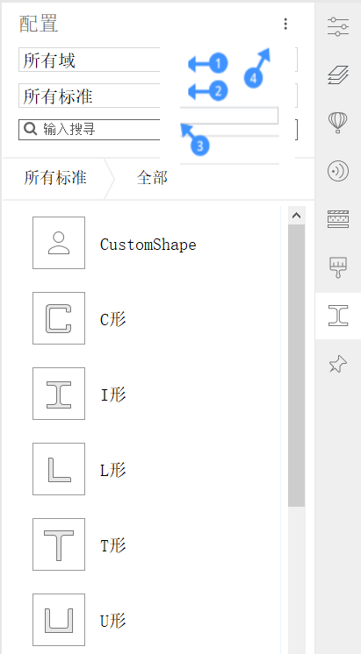Image resolution: width=362 pixels, height=663 pixels.
Task: Expand the 所有标准 dropdown list
Action: (x=158, y=96)
